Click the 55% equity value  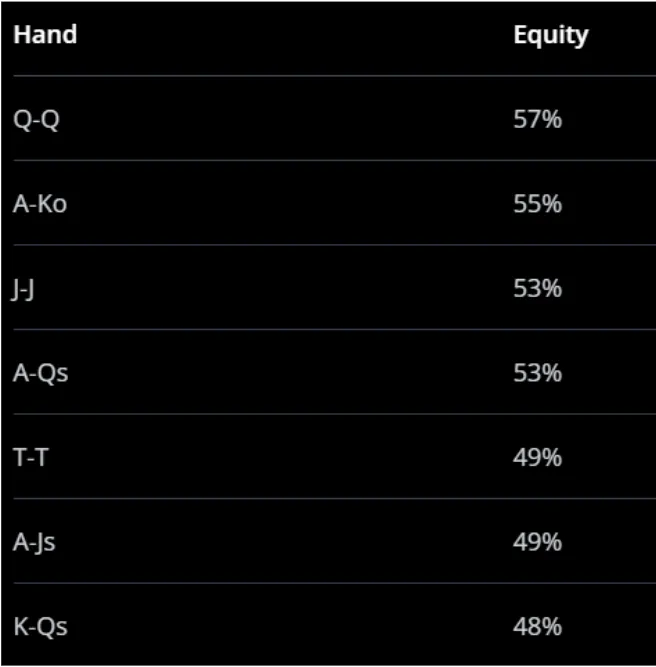537,204
